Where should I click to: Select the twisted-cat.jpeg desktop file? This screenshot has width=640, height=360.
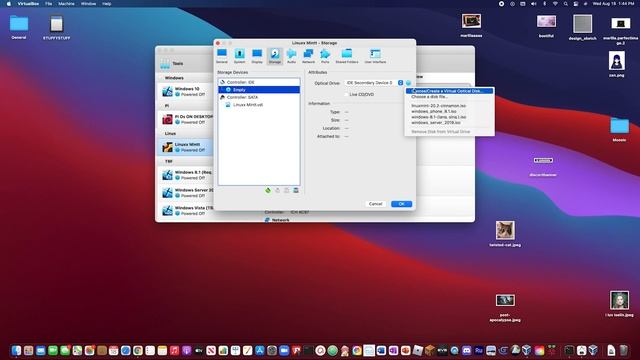[505, 234]
